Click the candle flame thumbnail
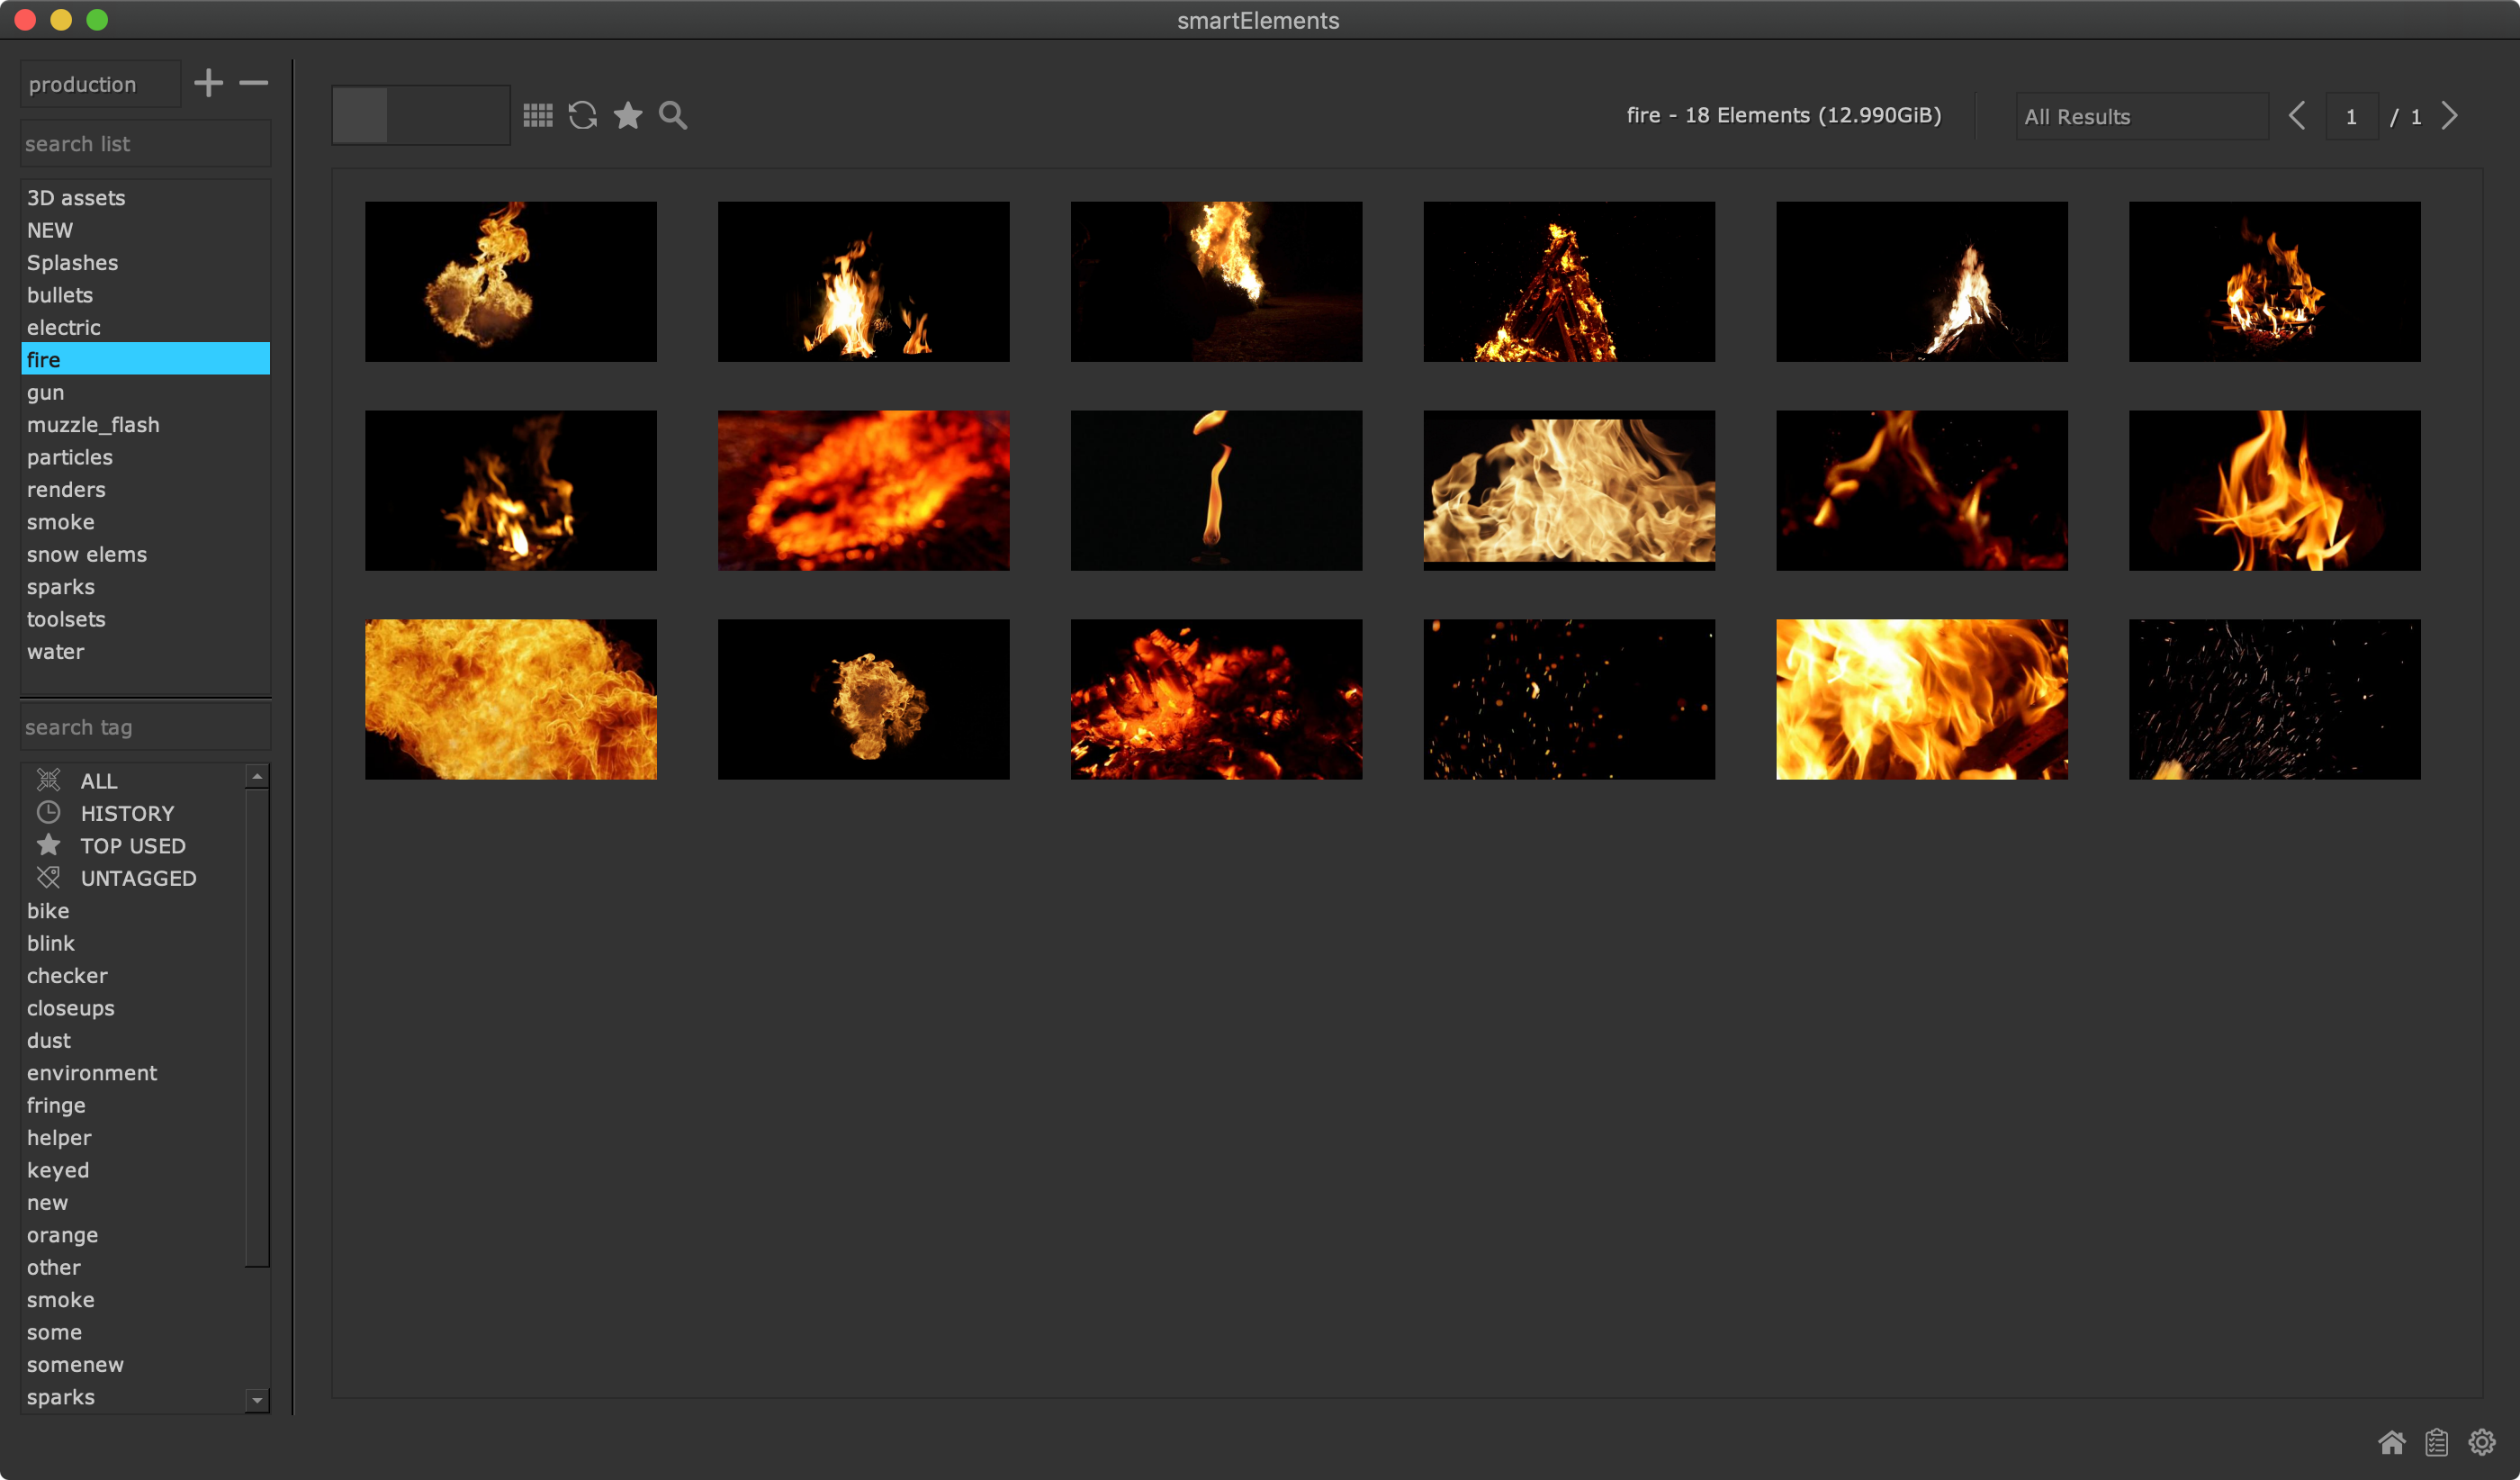2520x1480 pixels. [x=1216, y=491]
